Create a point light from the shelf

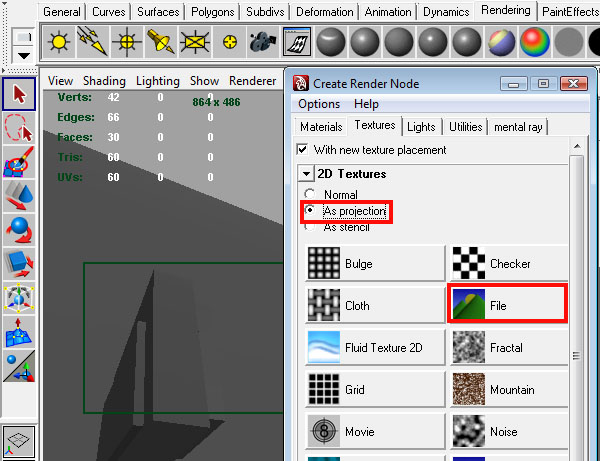click(127, 41)
